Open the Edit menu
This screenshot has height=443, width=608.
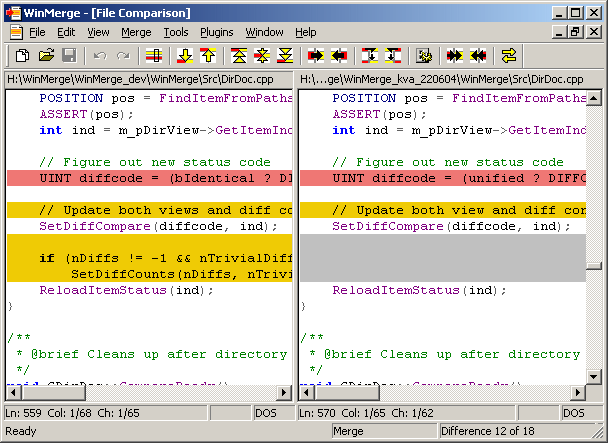click(x=66, y=32)
